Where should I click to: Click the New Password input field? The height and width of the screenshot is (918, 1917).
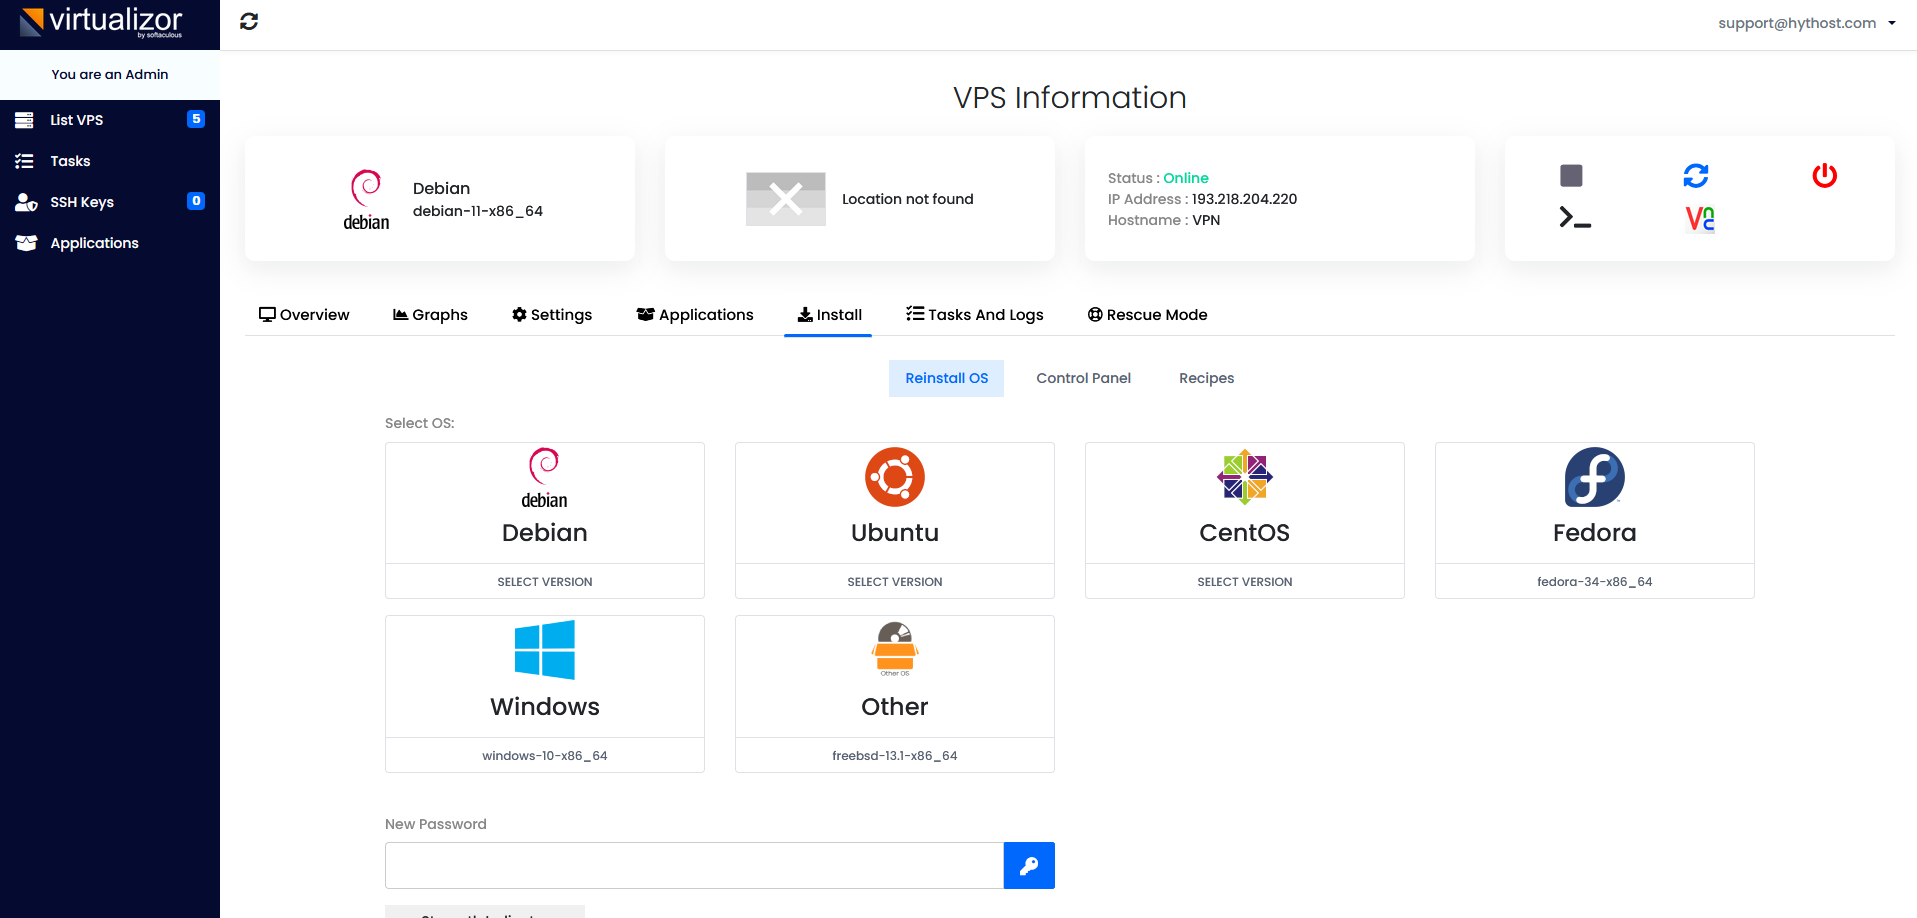tap(694, 866)
